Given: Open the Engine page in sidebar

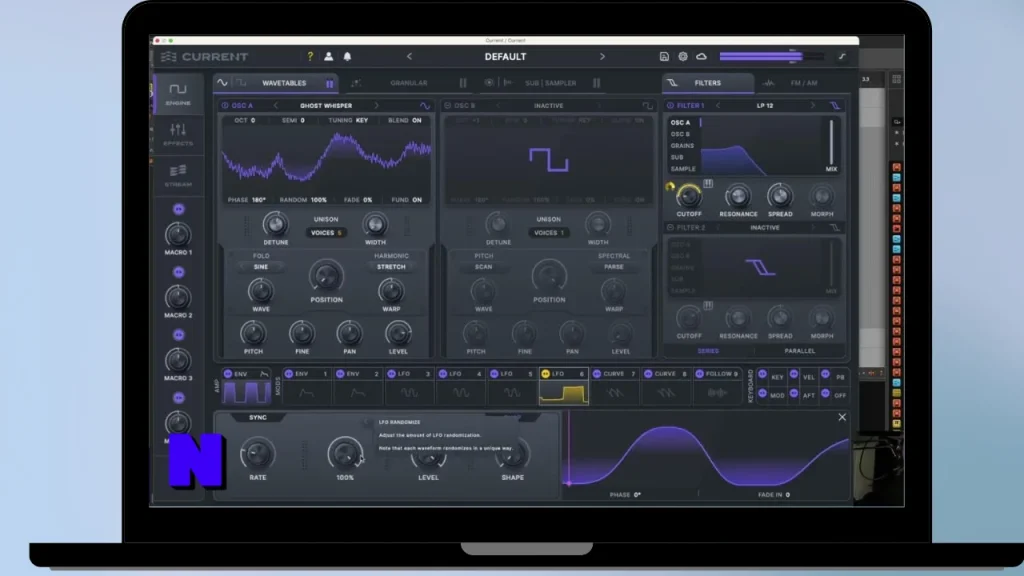Looking at the screenshot, I should coord(178,93).
